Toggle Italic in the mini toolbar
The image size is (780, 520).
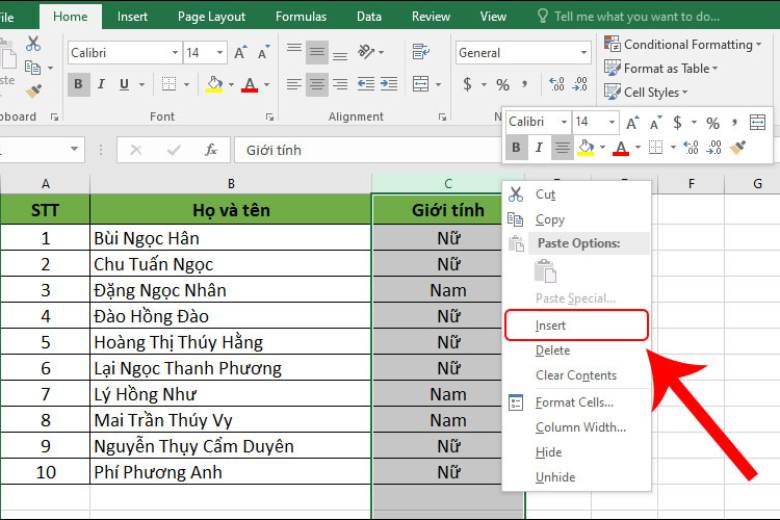[539, 147]
